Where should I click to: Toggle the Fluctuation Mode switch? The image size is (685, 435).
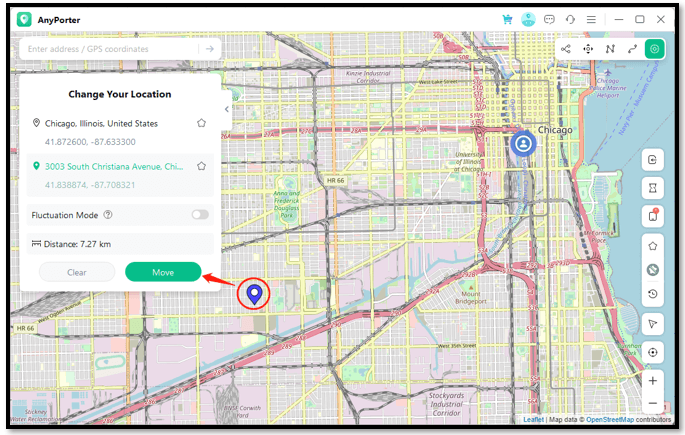200,214
